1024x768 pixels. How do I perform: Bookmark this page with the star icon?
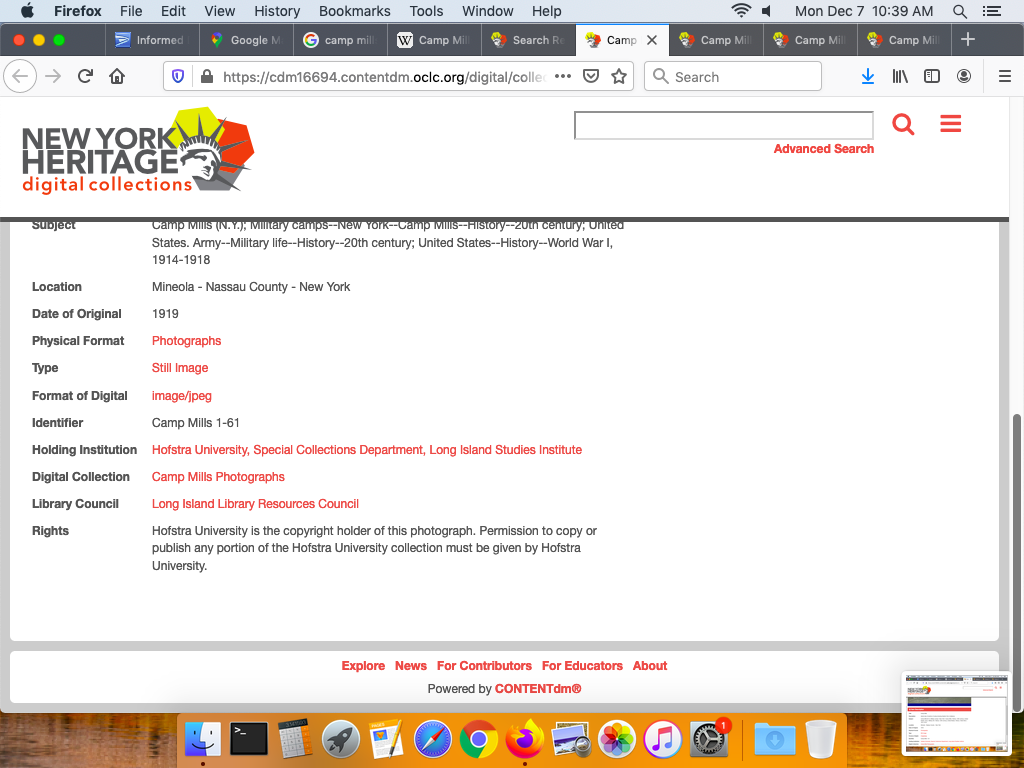coord(619,77)
